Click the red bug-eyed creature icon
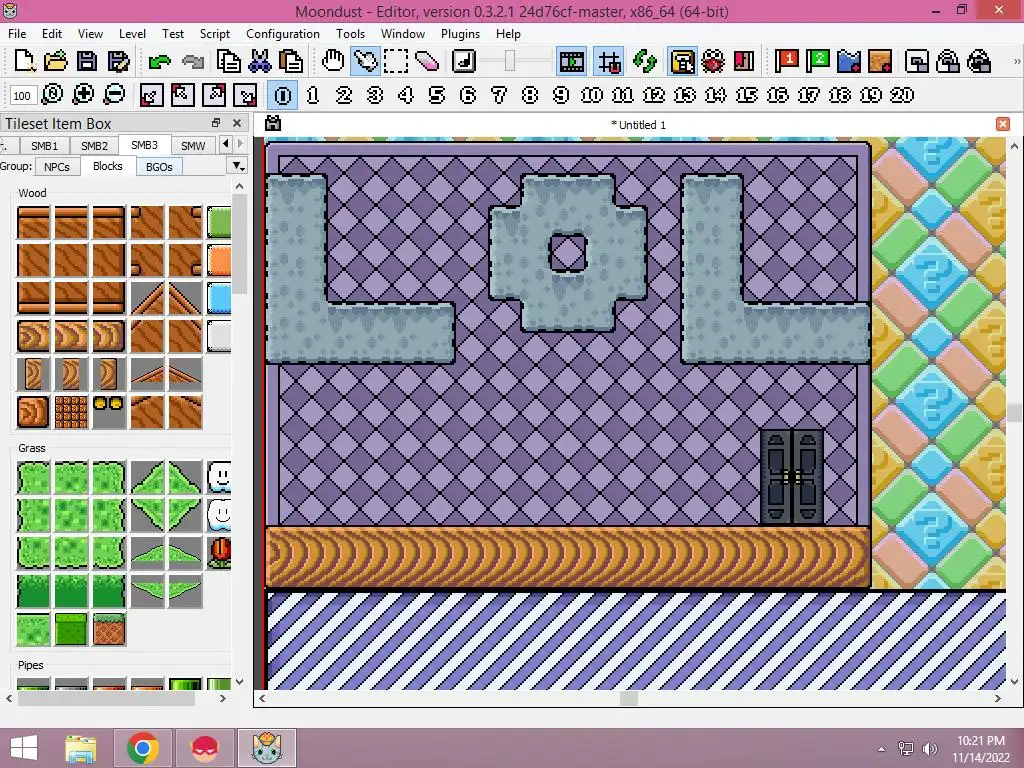Screen dimensions: 1024x768 coord(712,61)
